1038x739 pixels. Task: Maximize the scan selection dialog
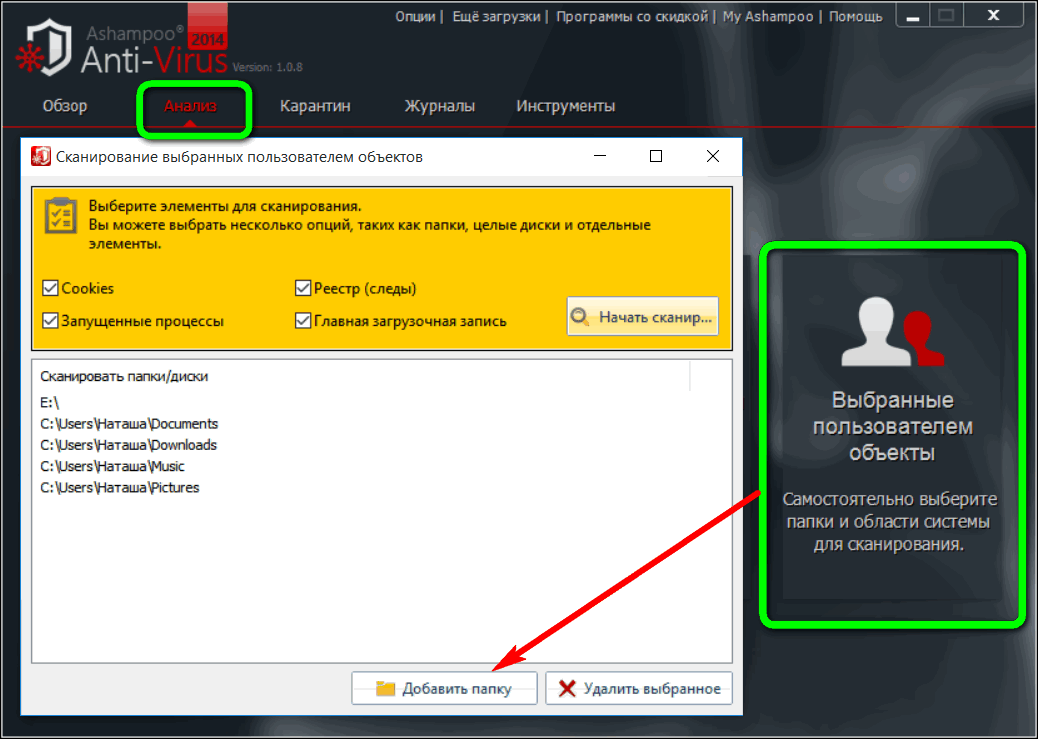pyautogui.click(x=656, y=156)
